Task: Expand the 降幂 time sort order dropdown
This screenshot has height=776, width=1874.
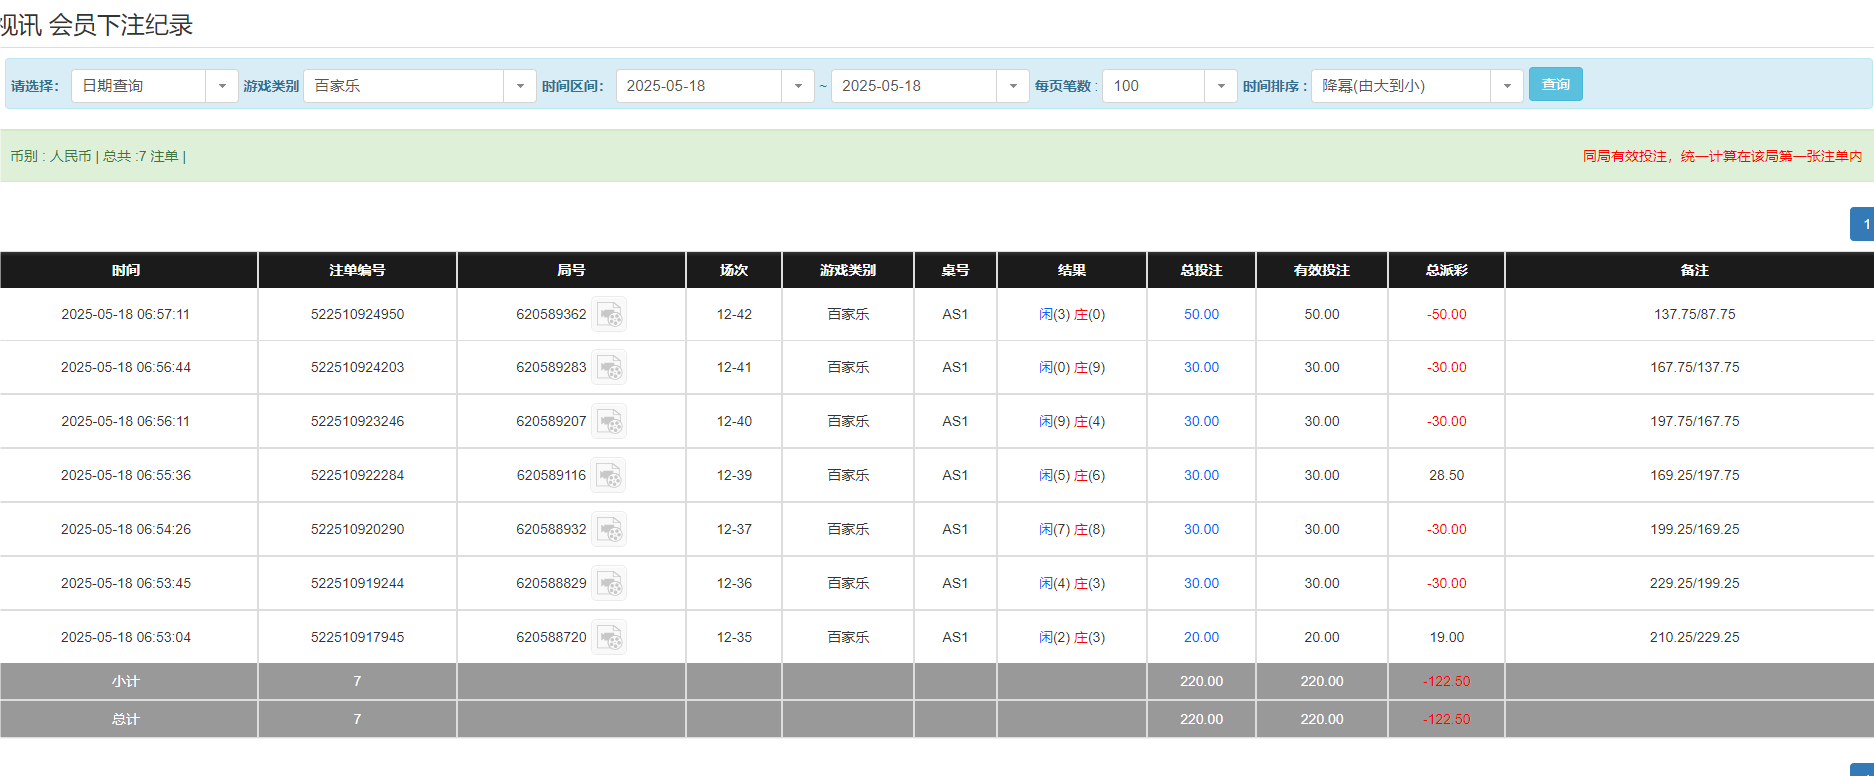Action: point(1506,86)
